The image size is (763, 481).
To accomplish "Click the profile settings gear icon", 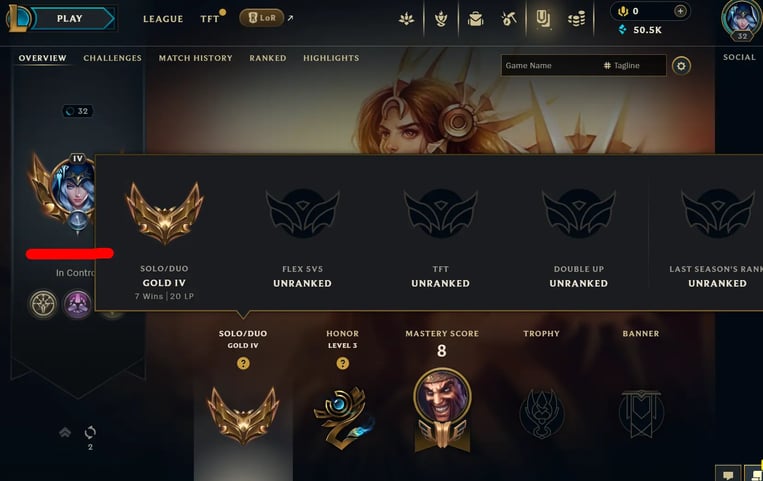I will [x=681, y=66].
